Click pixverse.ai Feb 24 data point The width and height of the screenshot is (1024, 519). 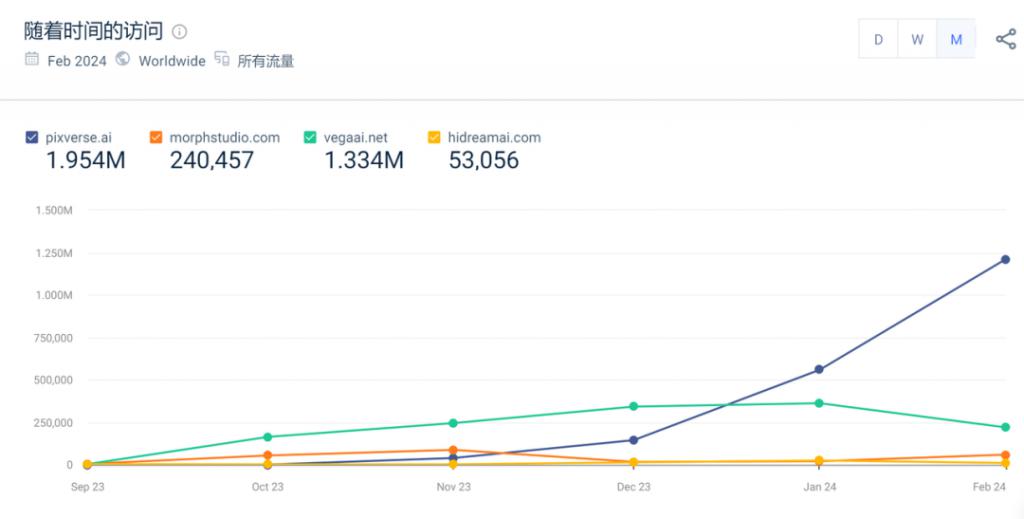(1005, 260)
